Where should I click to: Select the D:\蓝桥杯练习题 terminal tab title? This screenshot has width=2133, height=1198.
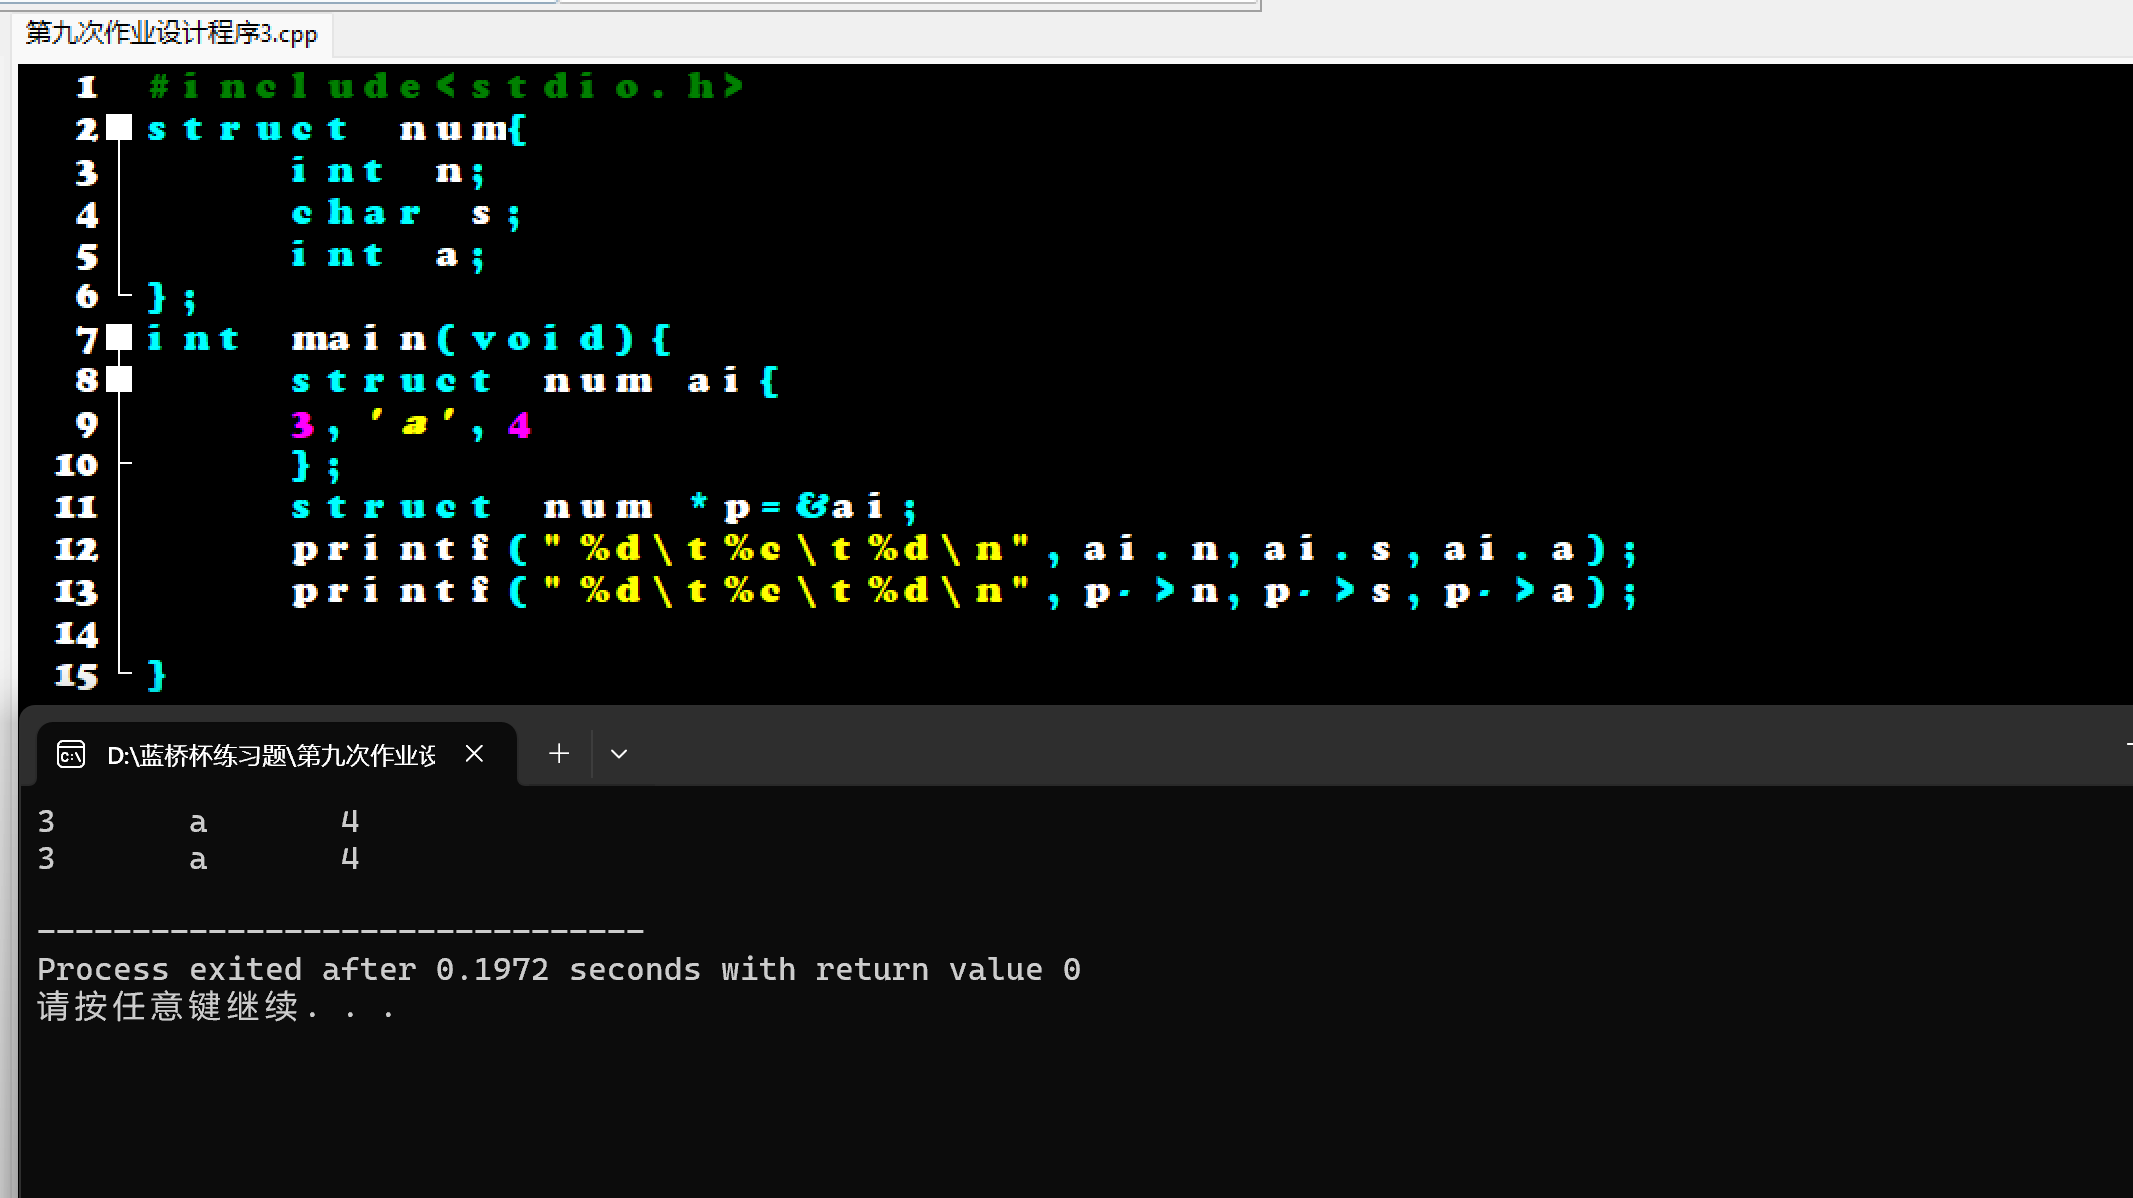point(271,755)
